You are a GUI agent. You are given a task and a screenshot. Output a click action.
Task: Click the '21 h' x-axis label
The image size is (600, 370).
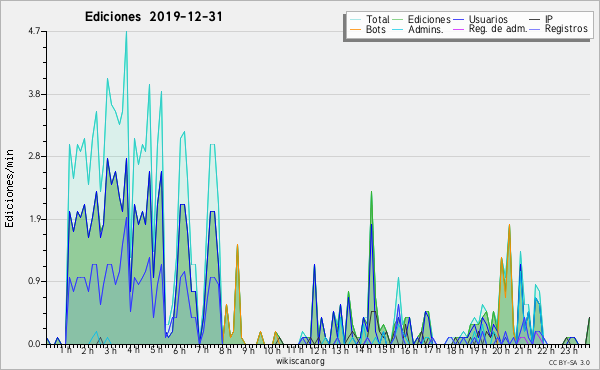pyautogui.click(x=522, y=350)
